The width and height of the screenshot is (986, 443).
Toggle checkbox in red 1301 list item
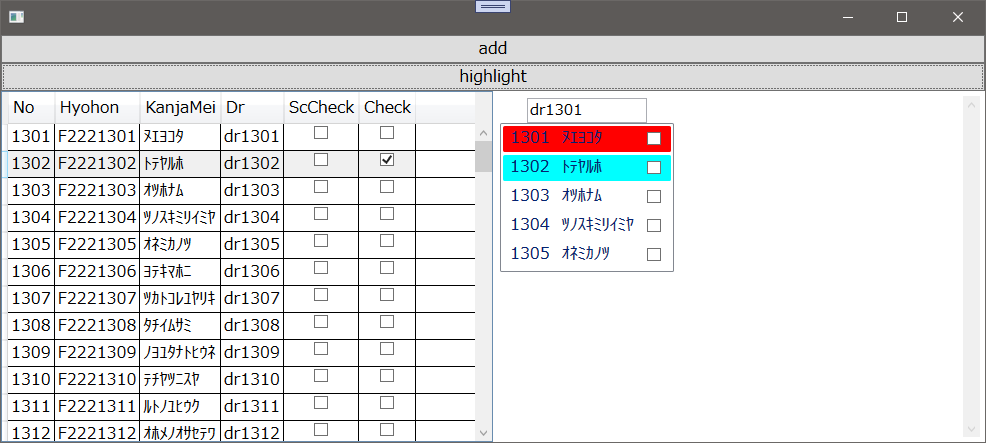[654, 139]
